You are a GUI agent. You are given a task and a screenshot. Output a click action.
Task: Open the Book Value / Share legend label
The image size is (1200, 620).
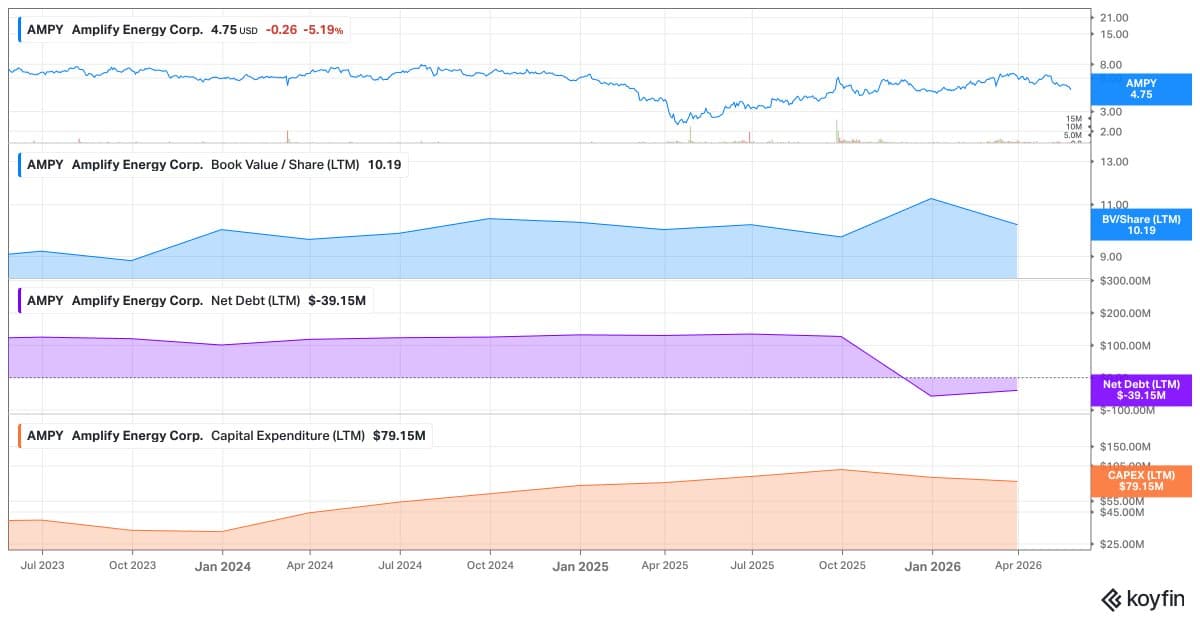[x=306, y=165]
